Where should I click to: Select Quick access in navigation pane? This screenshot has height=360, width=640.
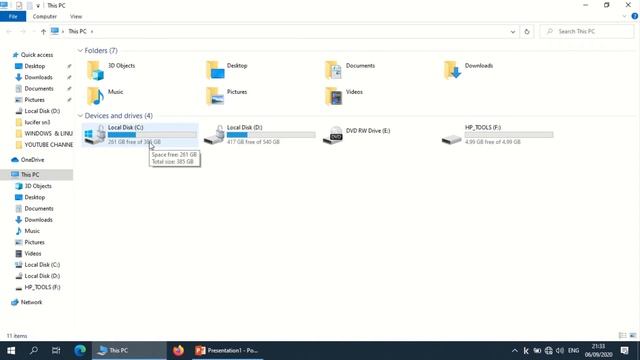pyautogui.click(x=37, y=55)
